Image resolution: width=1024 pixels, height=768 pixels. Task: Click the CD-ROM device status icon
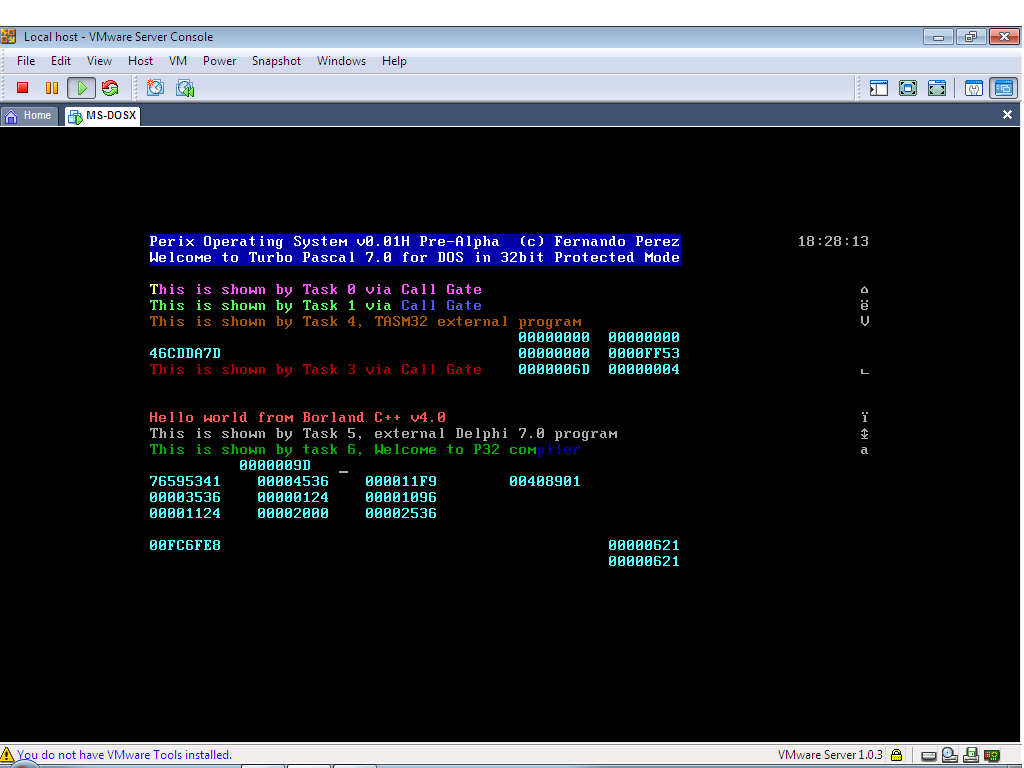coord(949,757)
